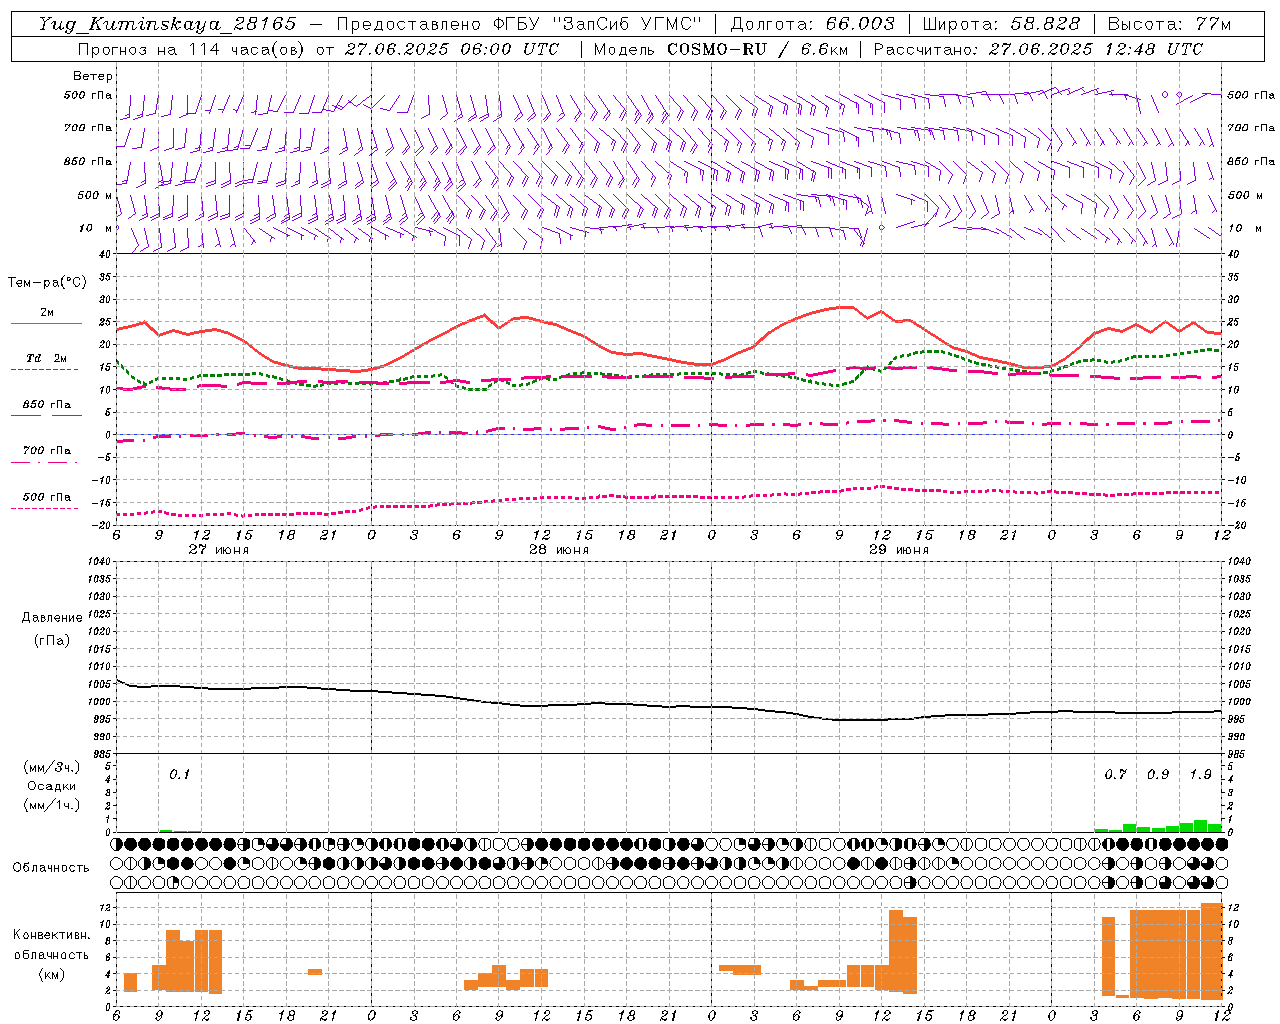Click the precipitation value 0.9
This screenshot has width=1280, height=1024.
pos(1158,775)
